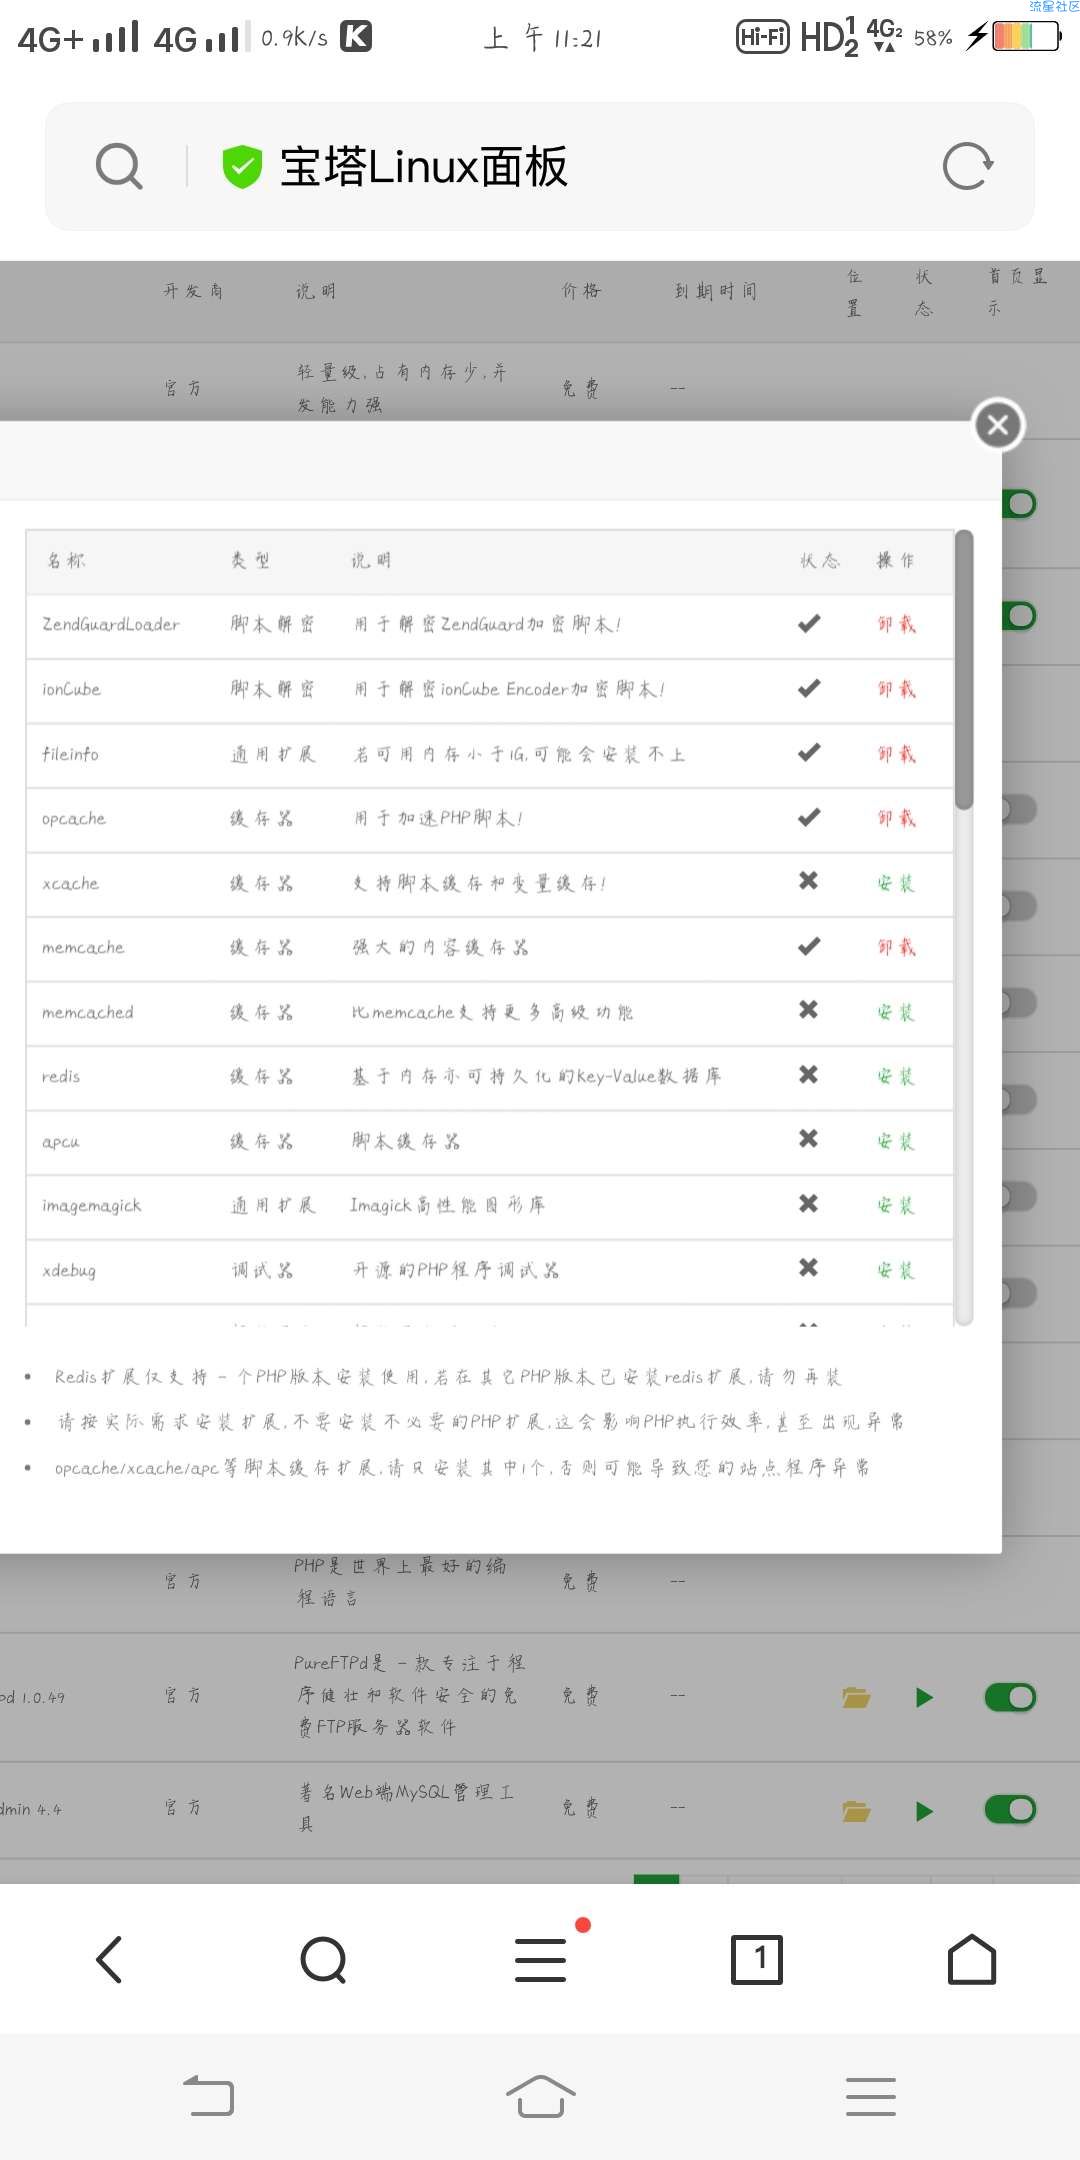
Task: Select the fileinfo extension name
Action: pos(70,754)
